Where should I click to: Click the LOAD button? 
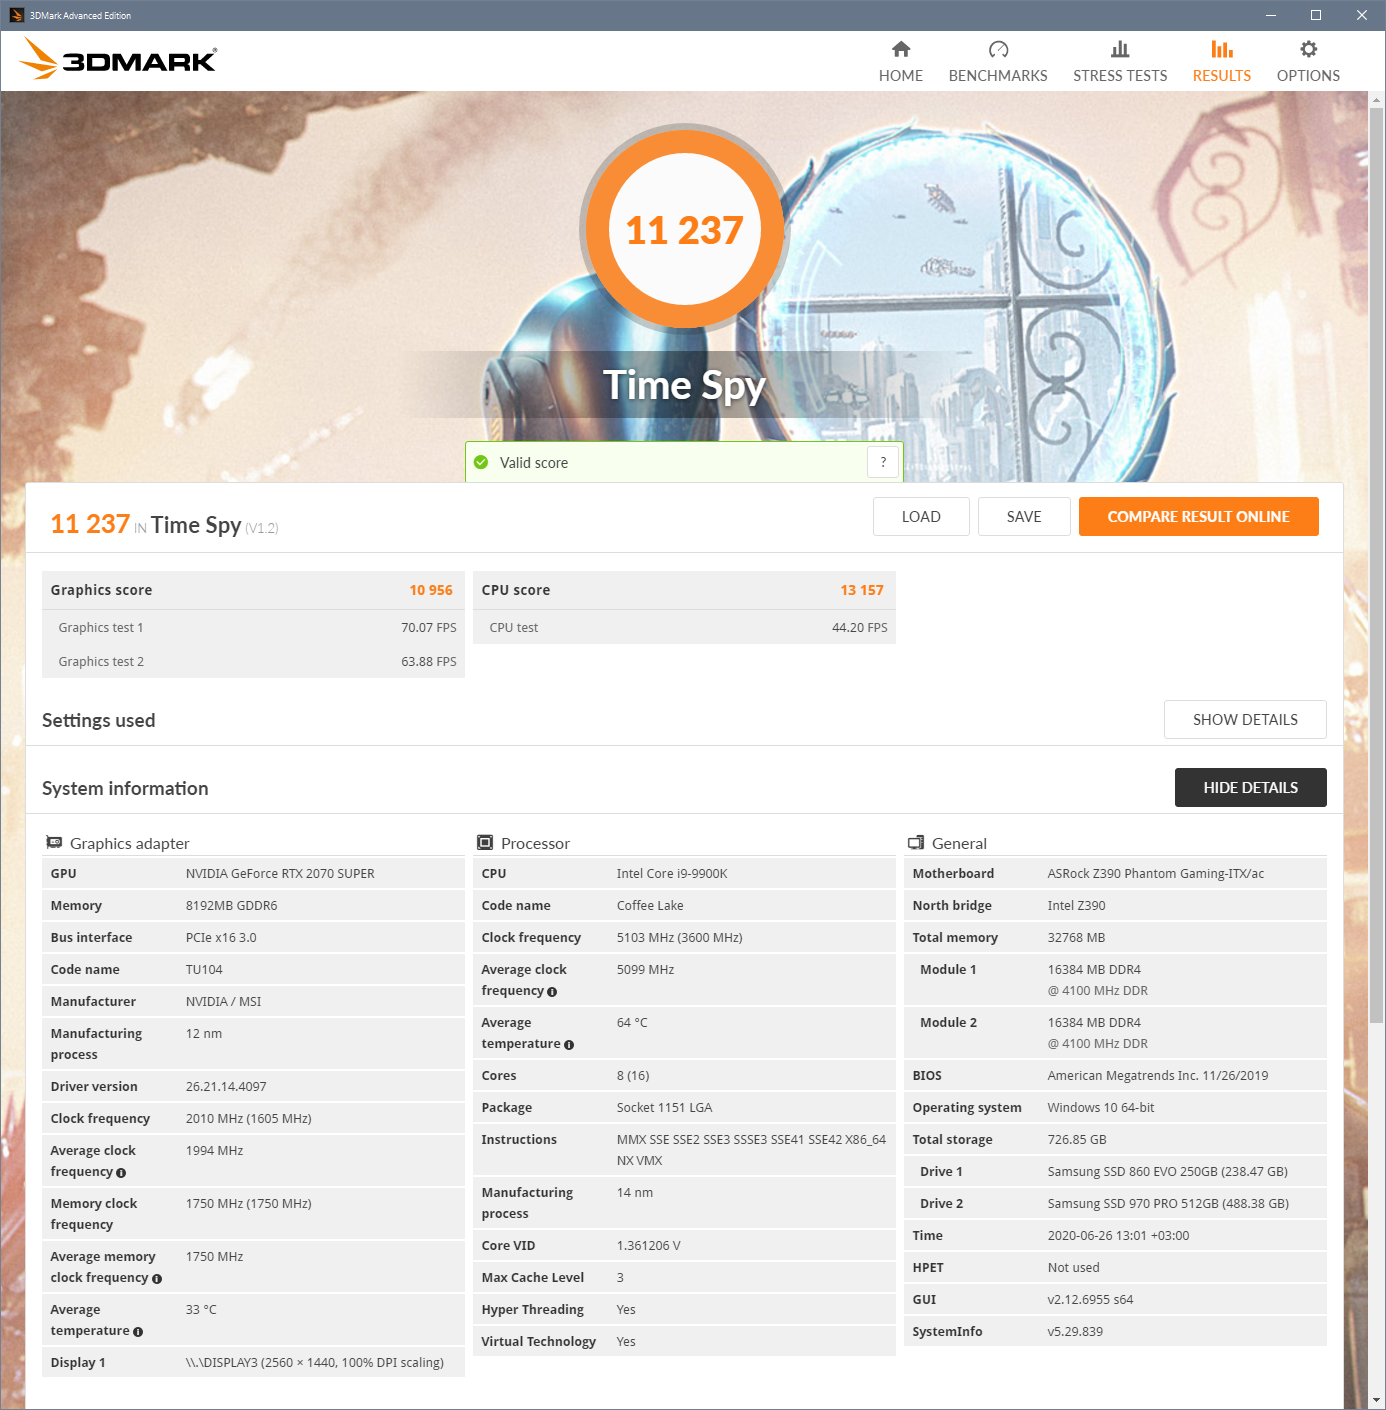click(921, 517)
